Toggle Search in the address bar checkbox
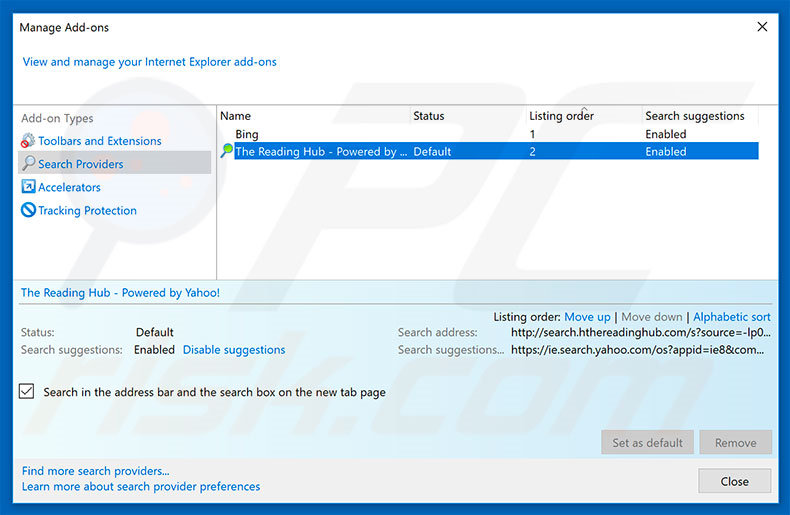Screen dimensions: 790x515 coord(27,392)
